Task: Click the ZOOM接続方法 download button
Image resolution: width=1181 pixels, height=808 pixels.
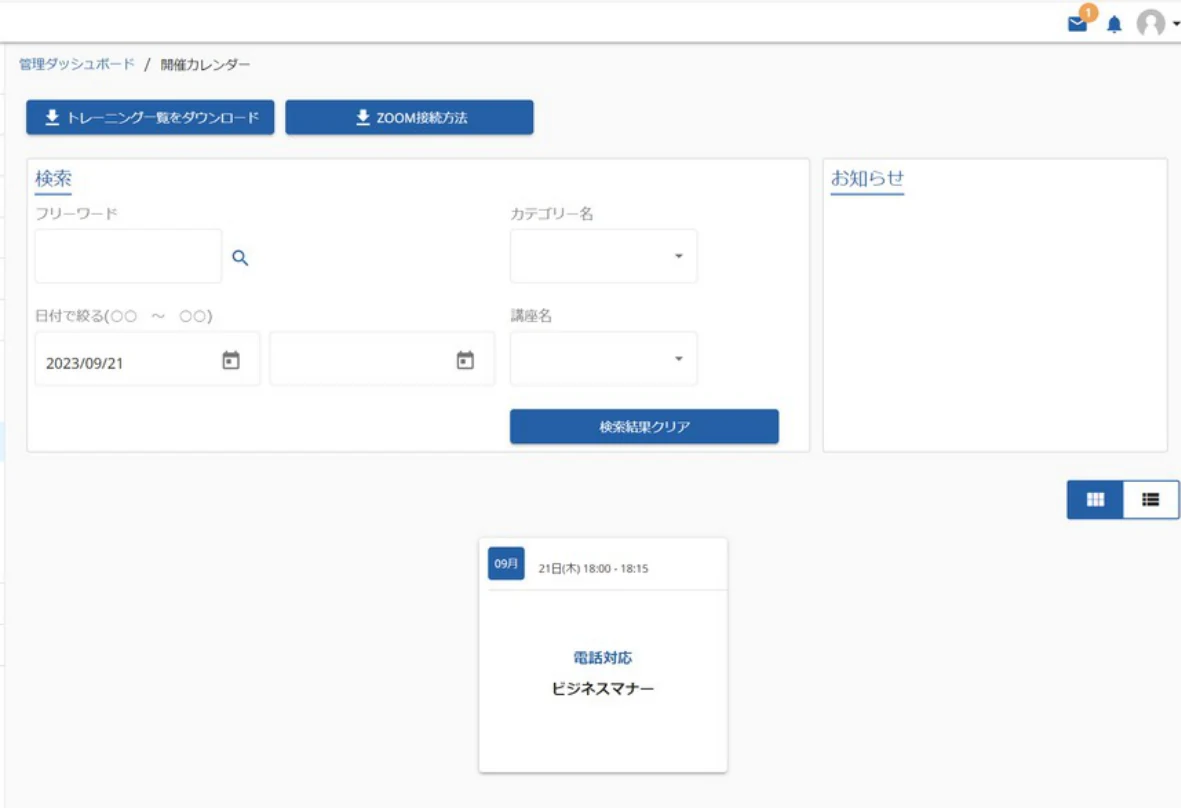Action: click(x=409, y=117)
